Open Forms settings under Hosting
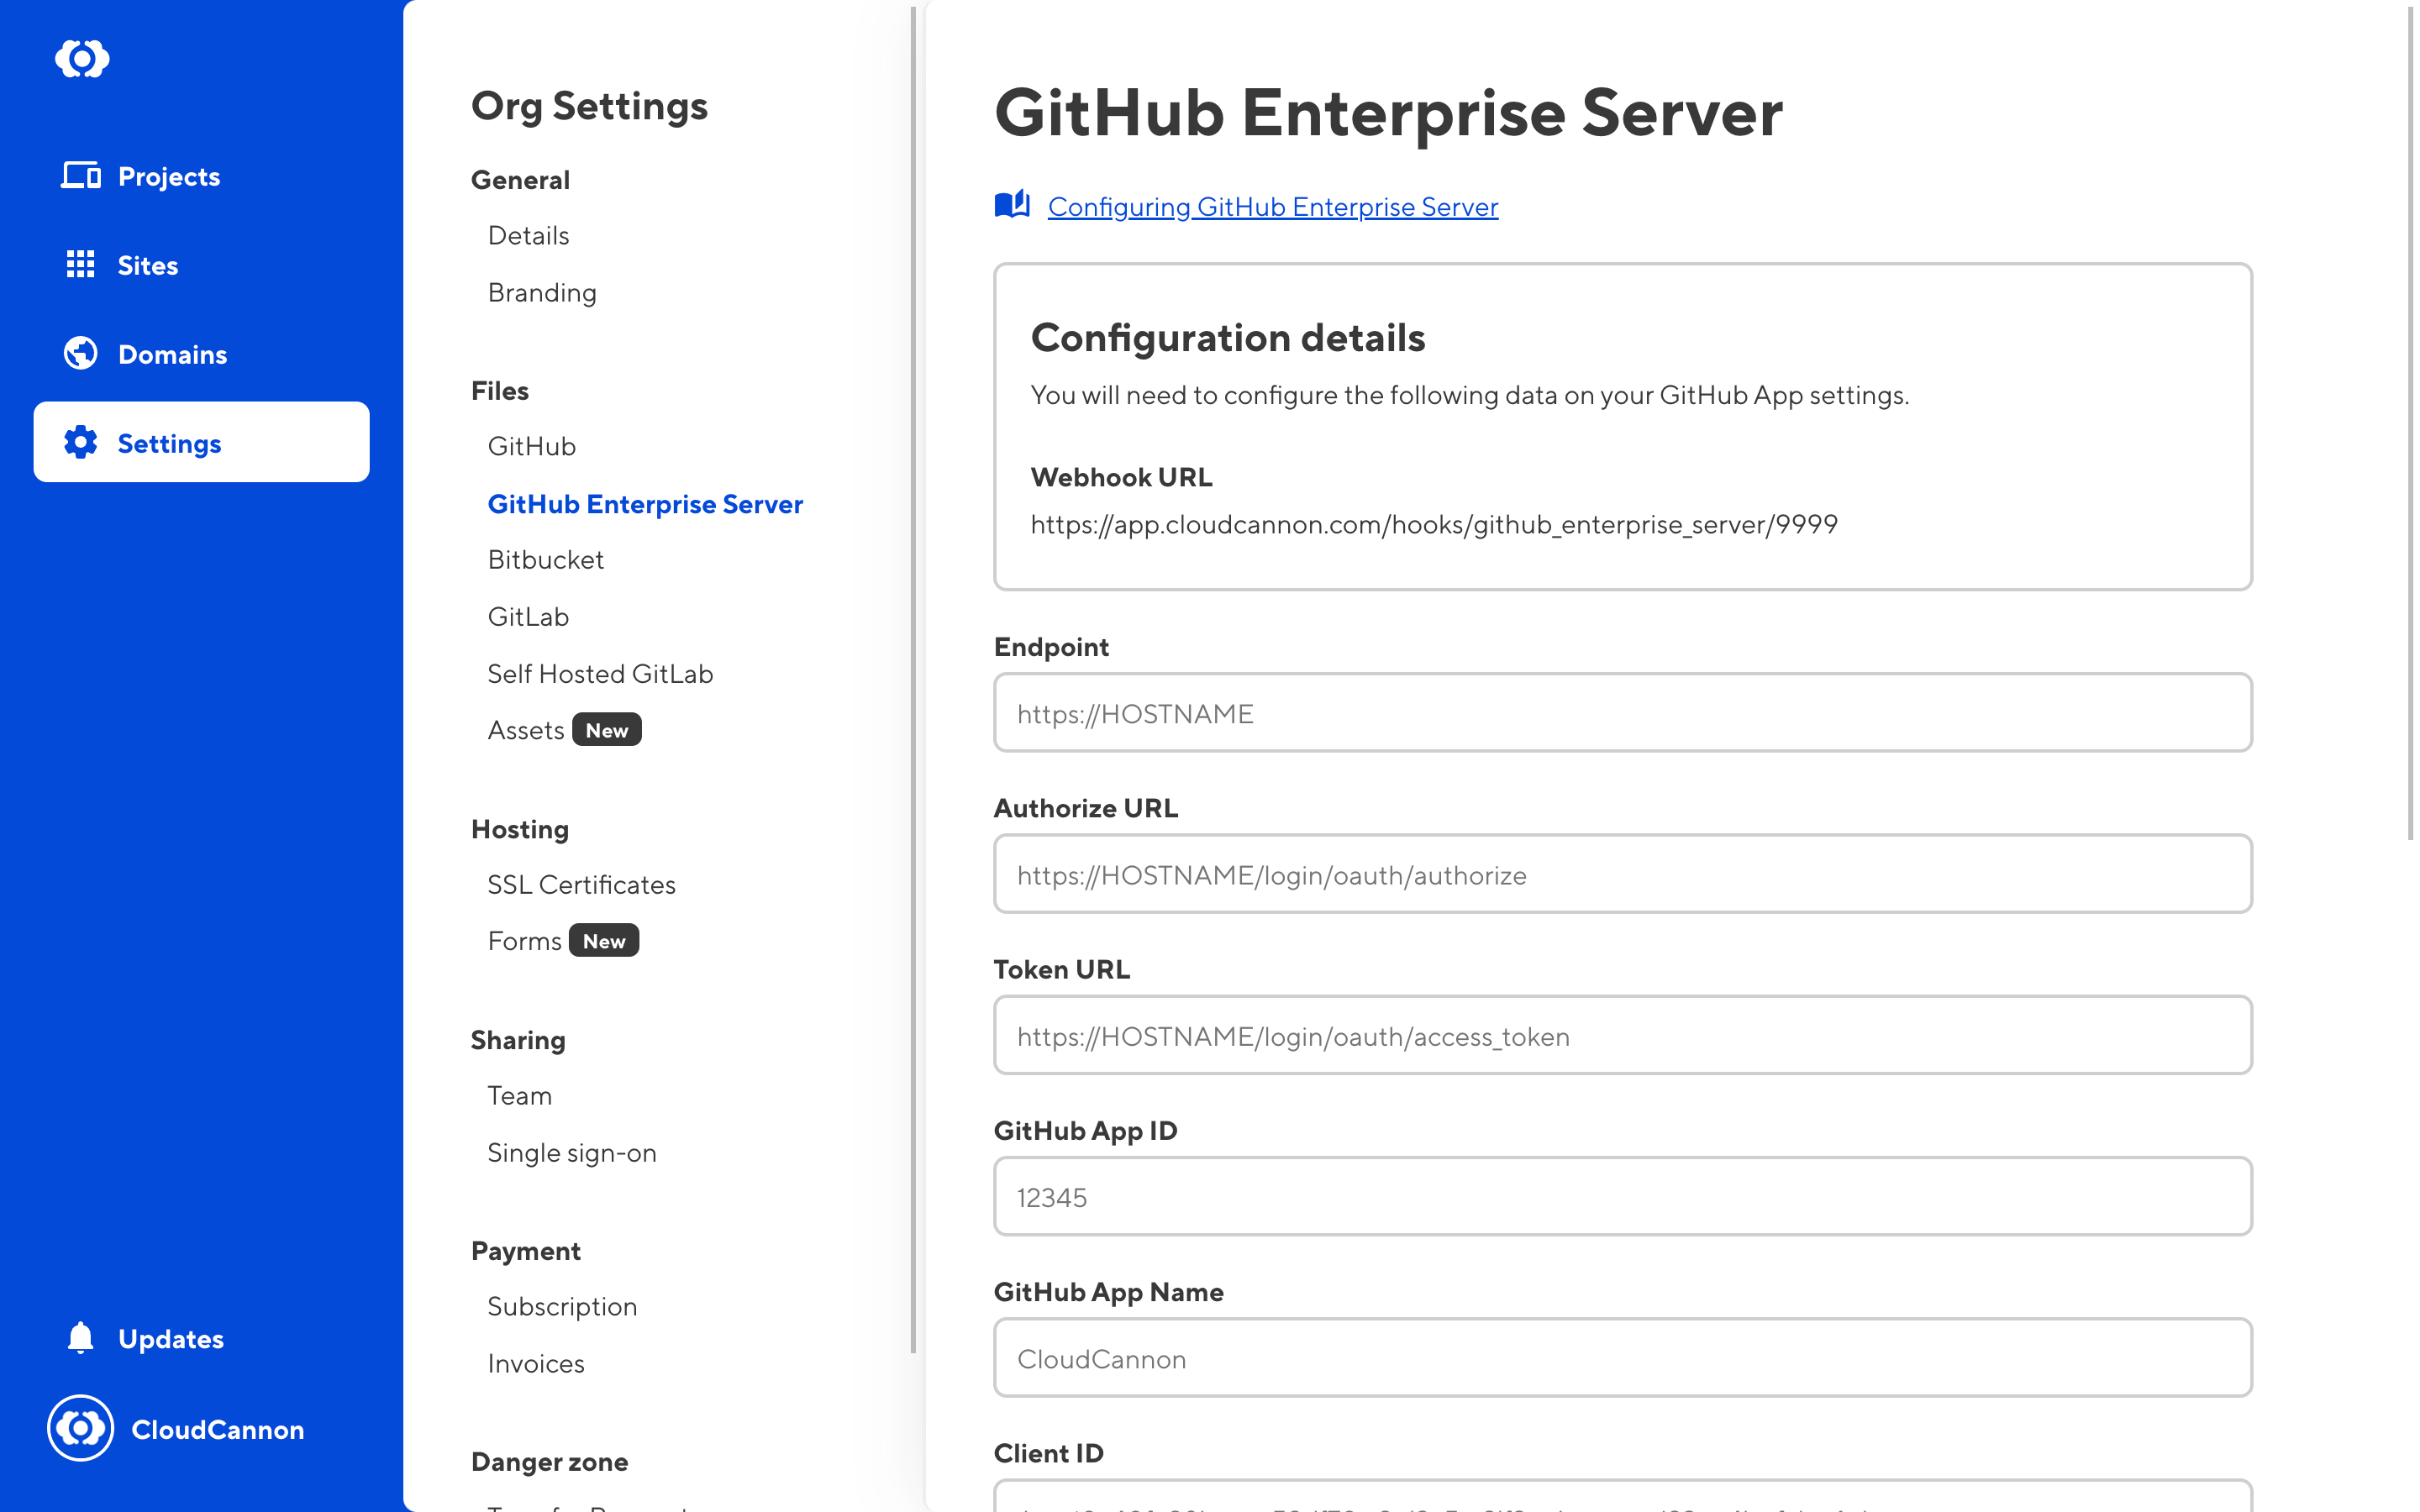The image size is (2420, 1512). (524, 942)
